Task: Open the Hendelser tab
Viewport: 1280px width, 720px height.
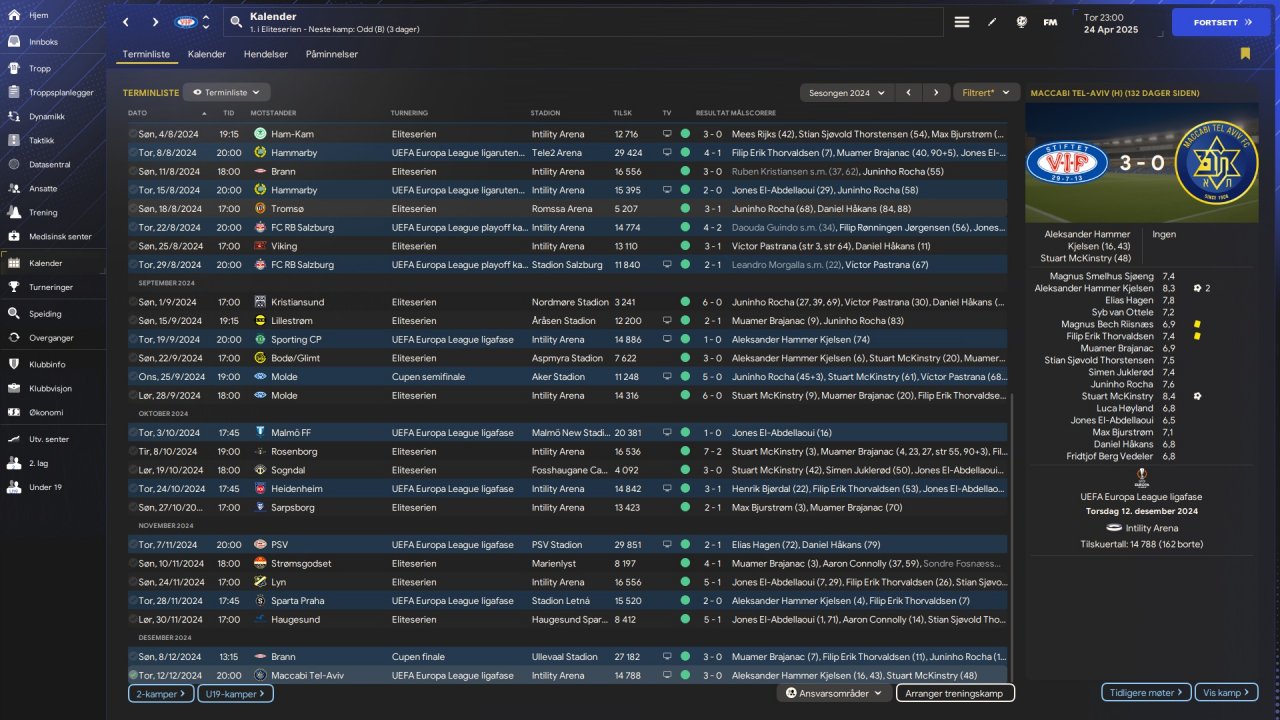Action: [x=266, y=54]
